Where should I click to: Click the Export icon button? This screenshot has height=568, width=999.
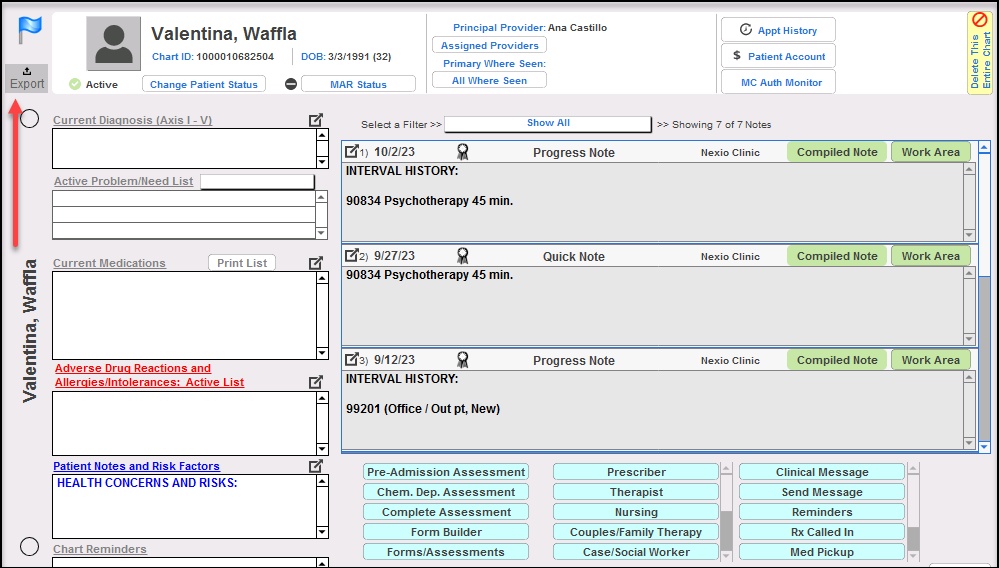point(27,78)
